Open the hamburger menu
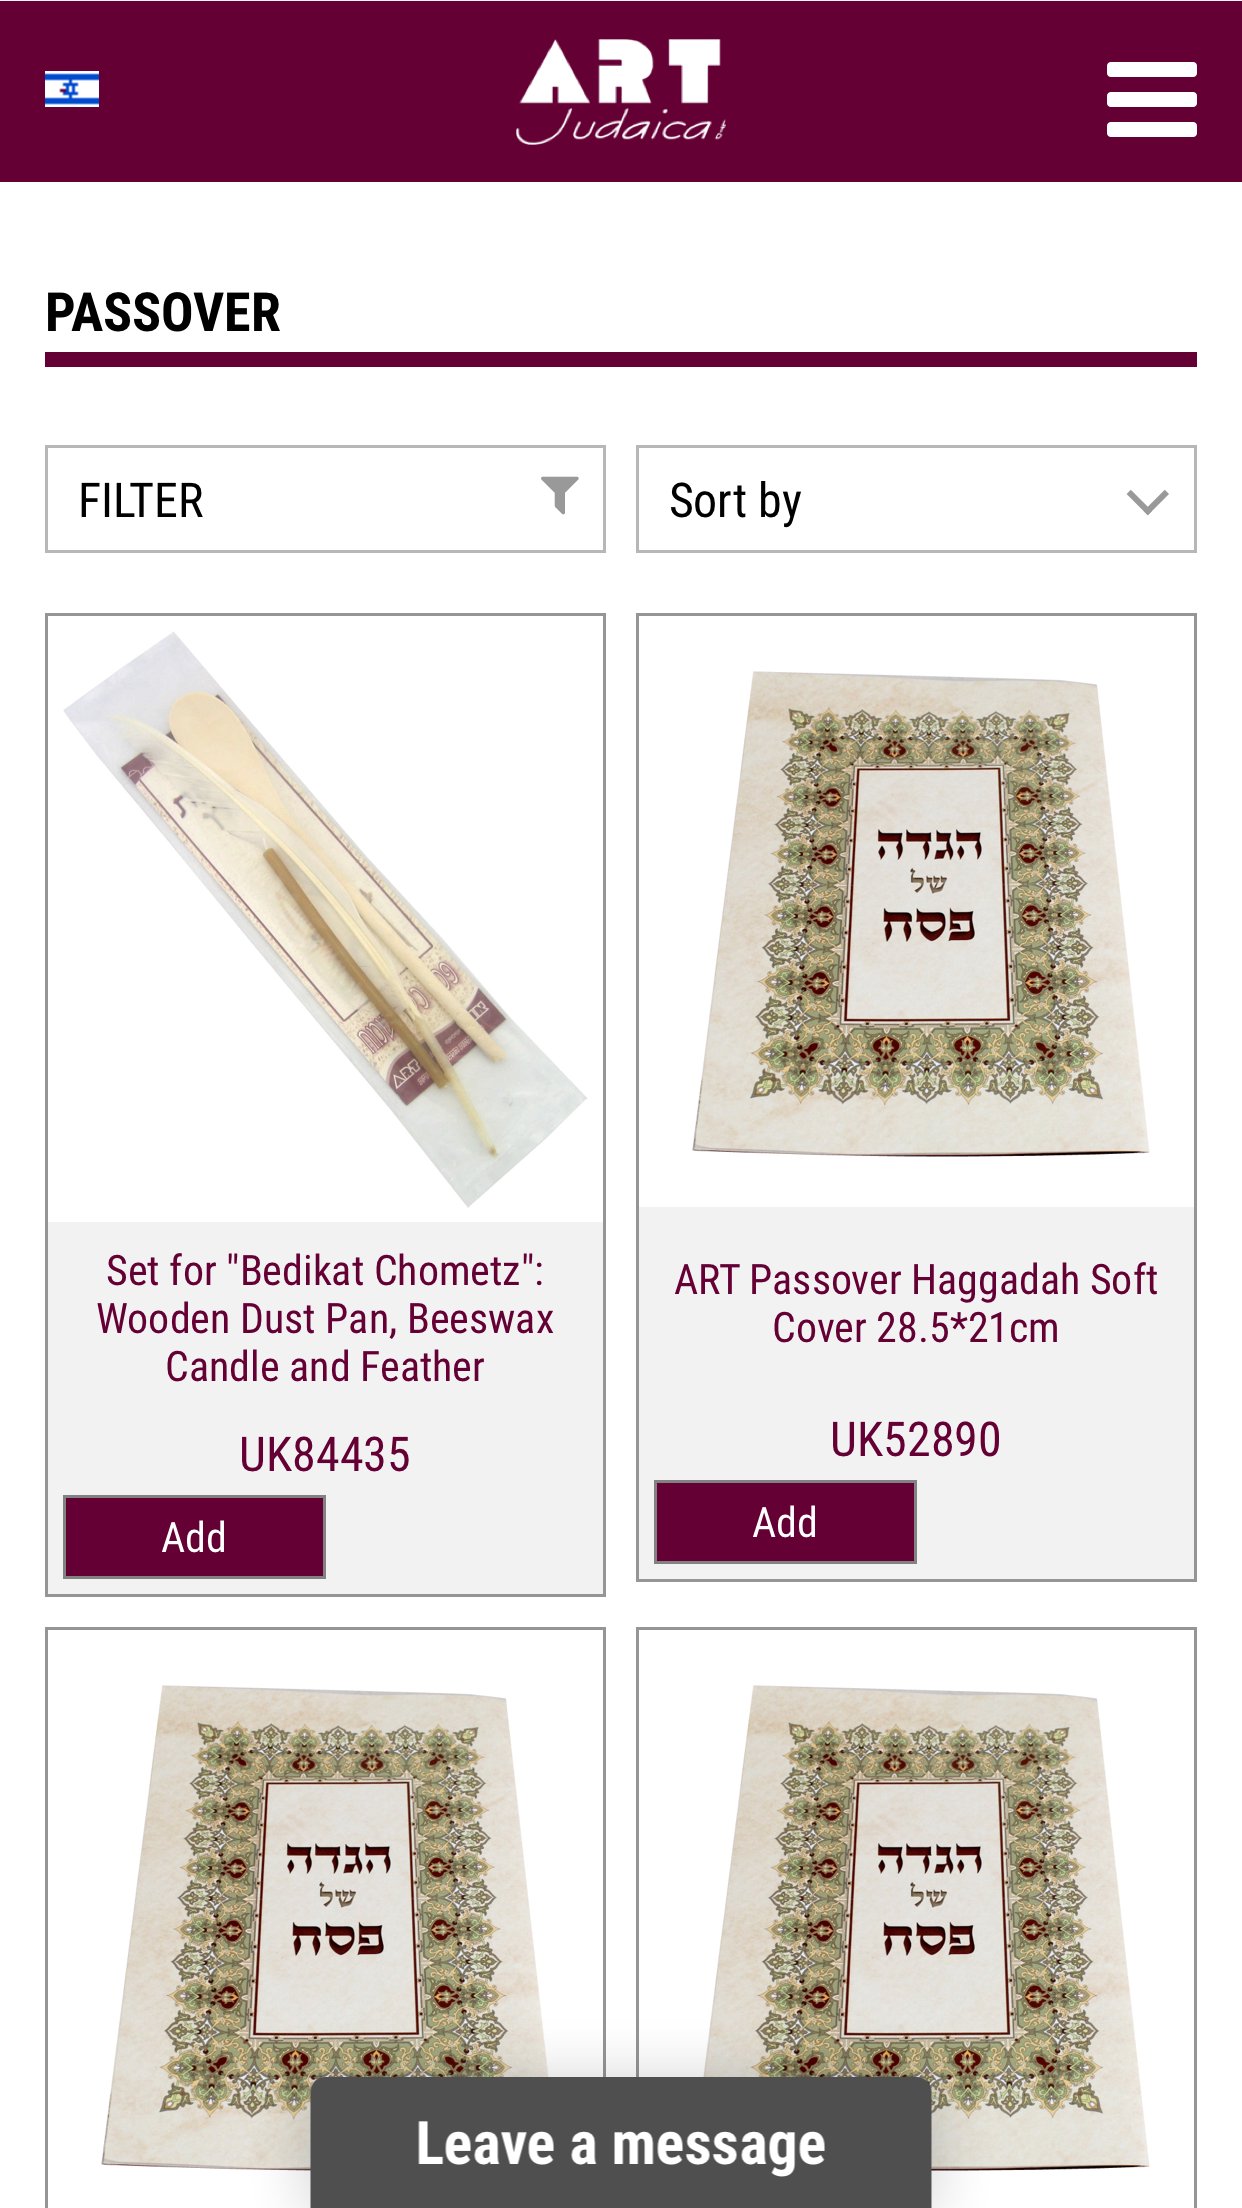Image resolution: width=1242 pixels, height=2208 pixels. (1151, 99)
